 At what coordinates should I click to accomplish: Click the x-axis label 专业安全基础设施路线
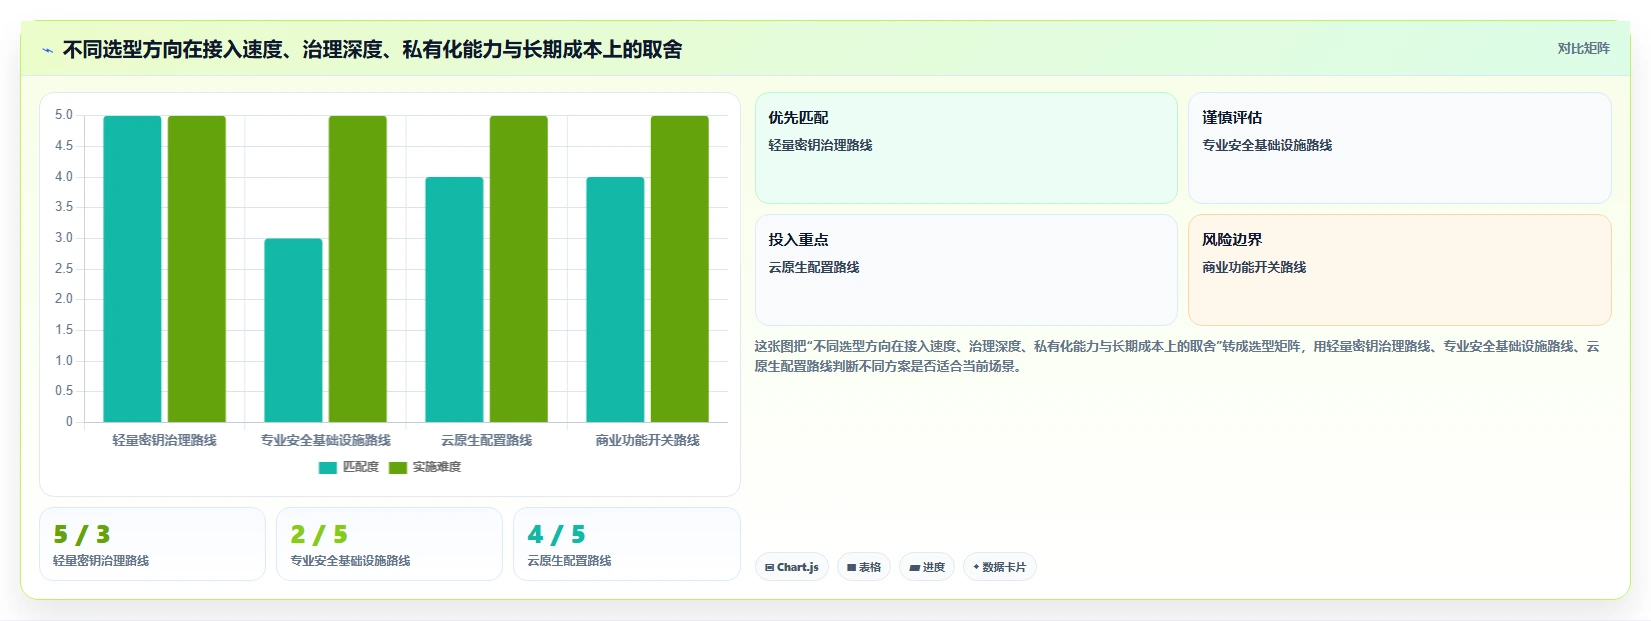click(326, 440)
